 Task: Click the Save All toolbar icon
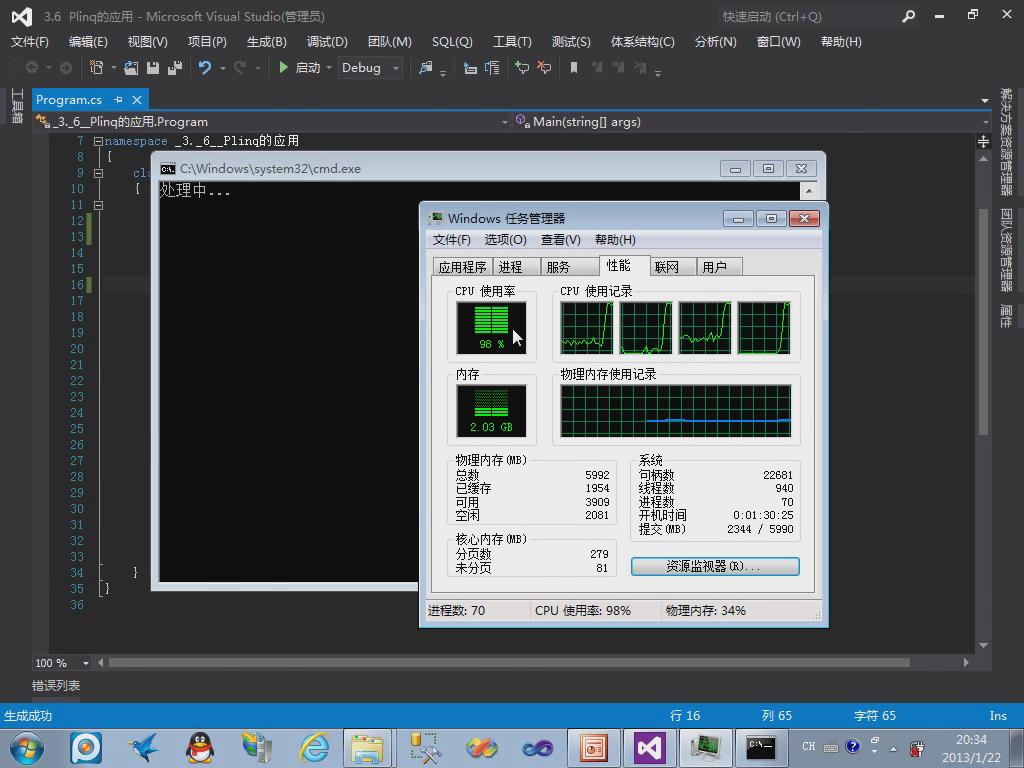click(174, 67)
